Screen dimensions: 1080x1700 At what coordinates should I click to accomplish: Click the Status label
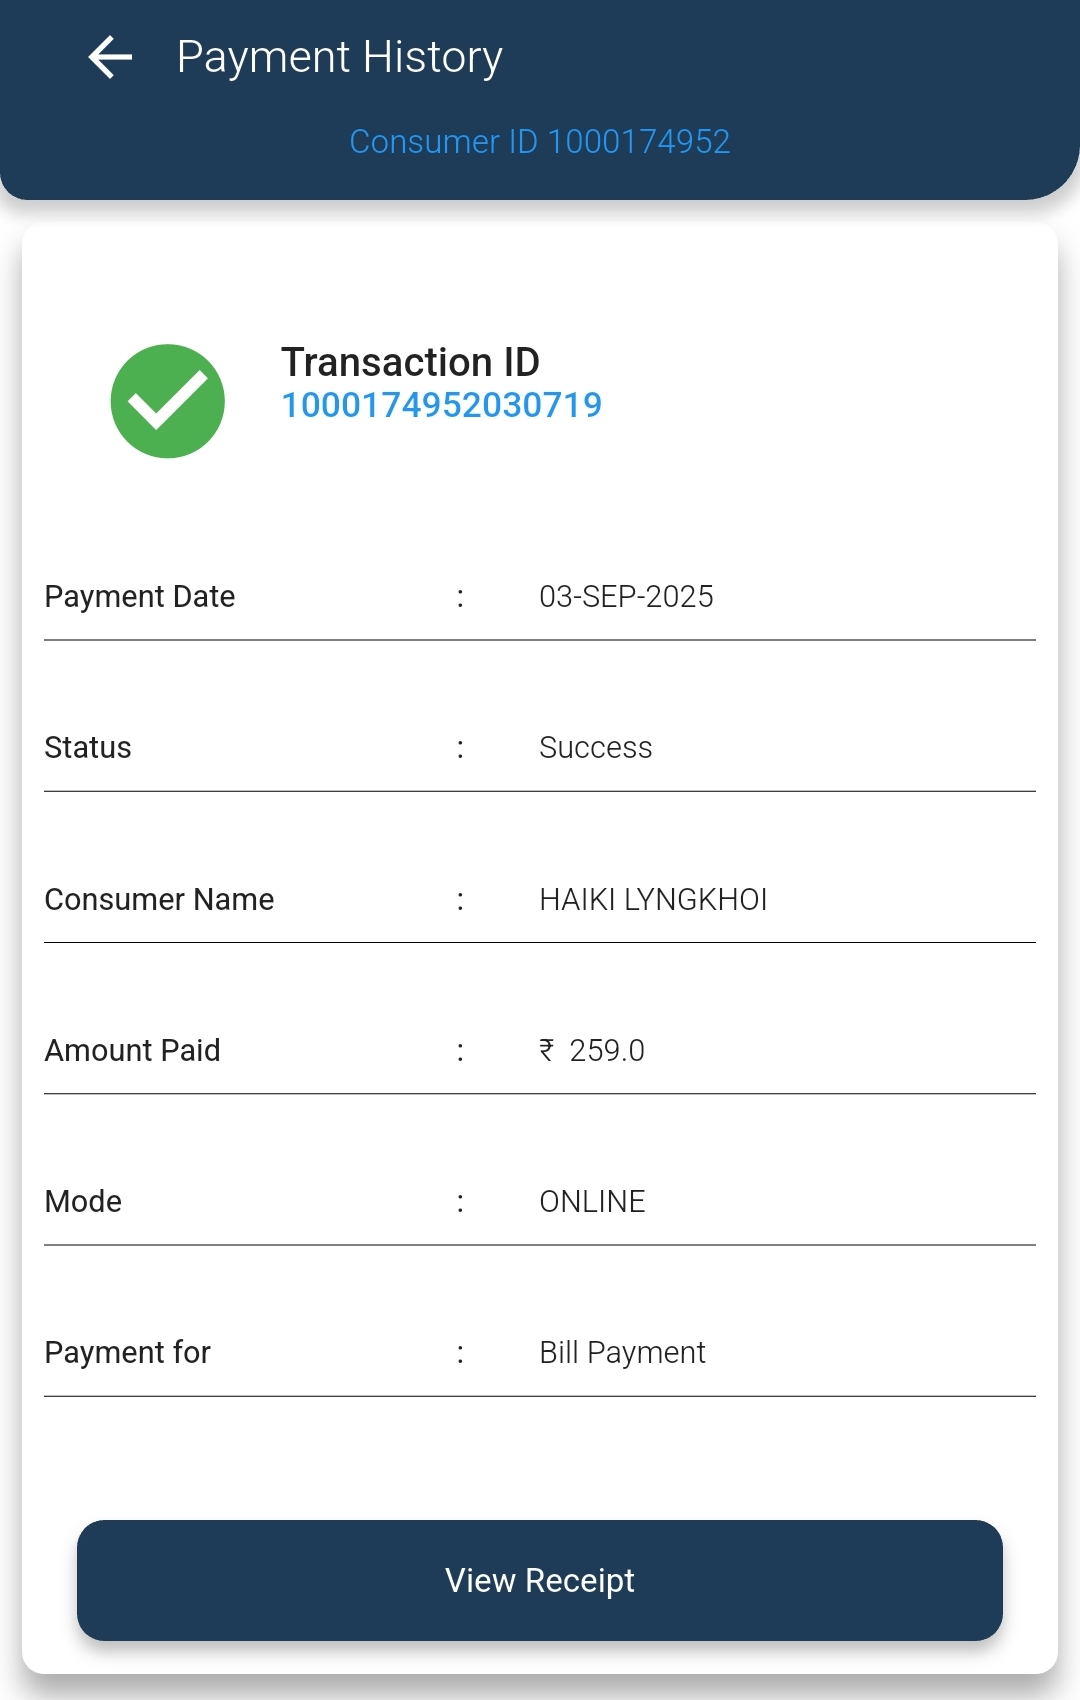click(x=88, y=748)
